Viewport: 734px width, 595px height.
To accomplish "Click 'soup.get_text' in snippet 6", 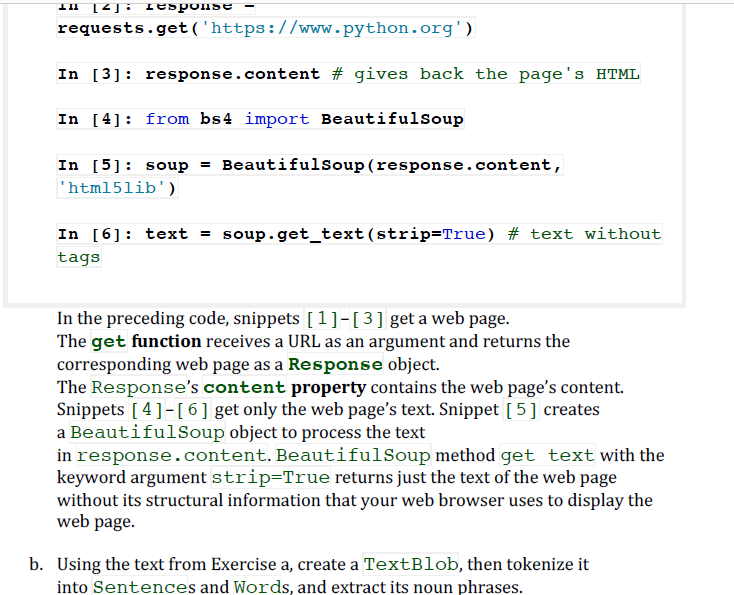I will point(294,234).
